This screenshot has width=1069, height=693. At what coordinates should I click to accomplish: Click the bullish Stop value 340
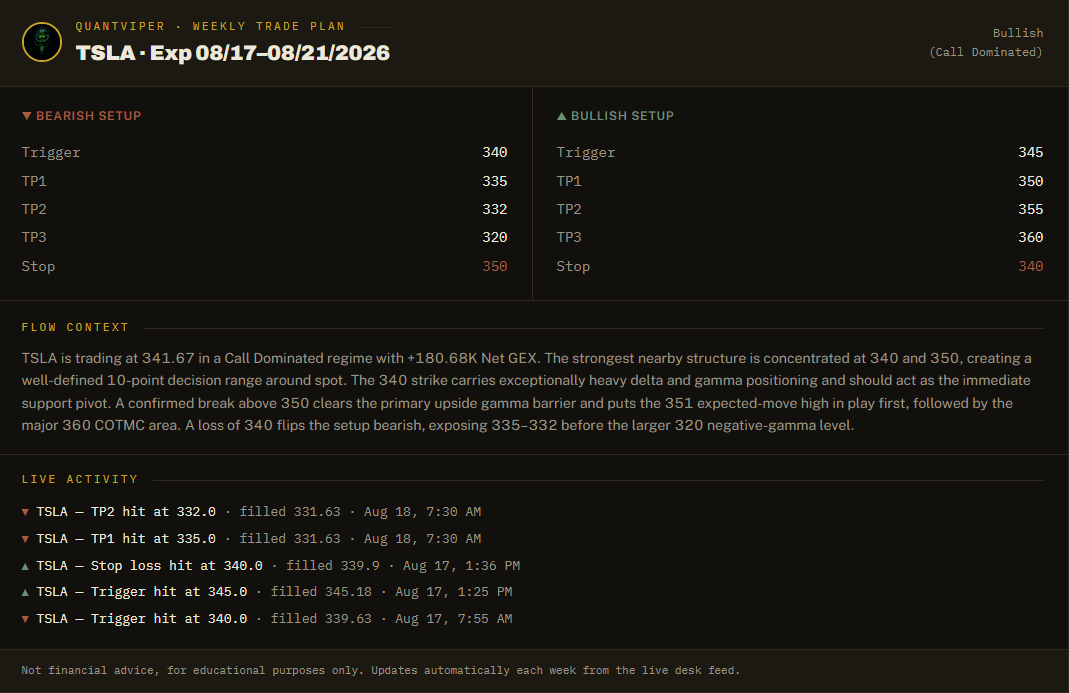1030,267
